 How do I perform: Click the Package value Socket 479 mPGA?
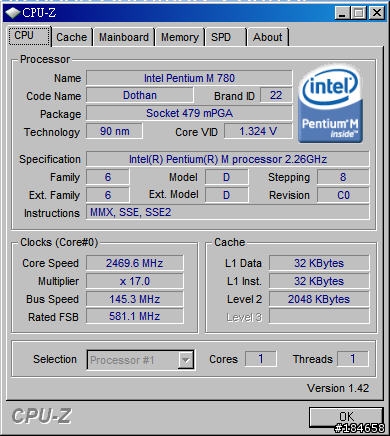[x=189, y=113]
